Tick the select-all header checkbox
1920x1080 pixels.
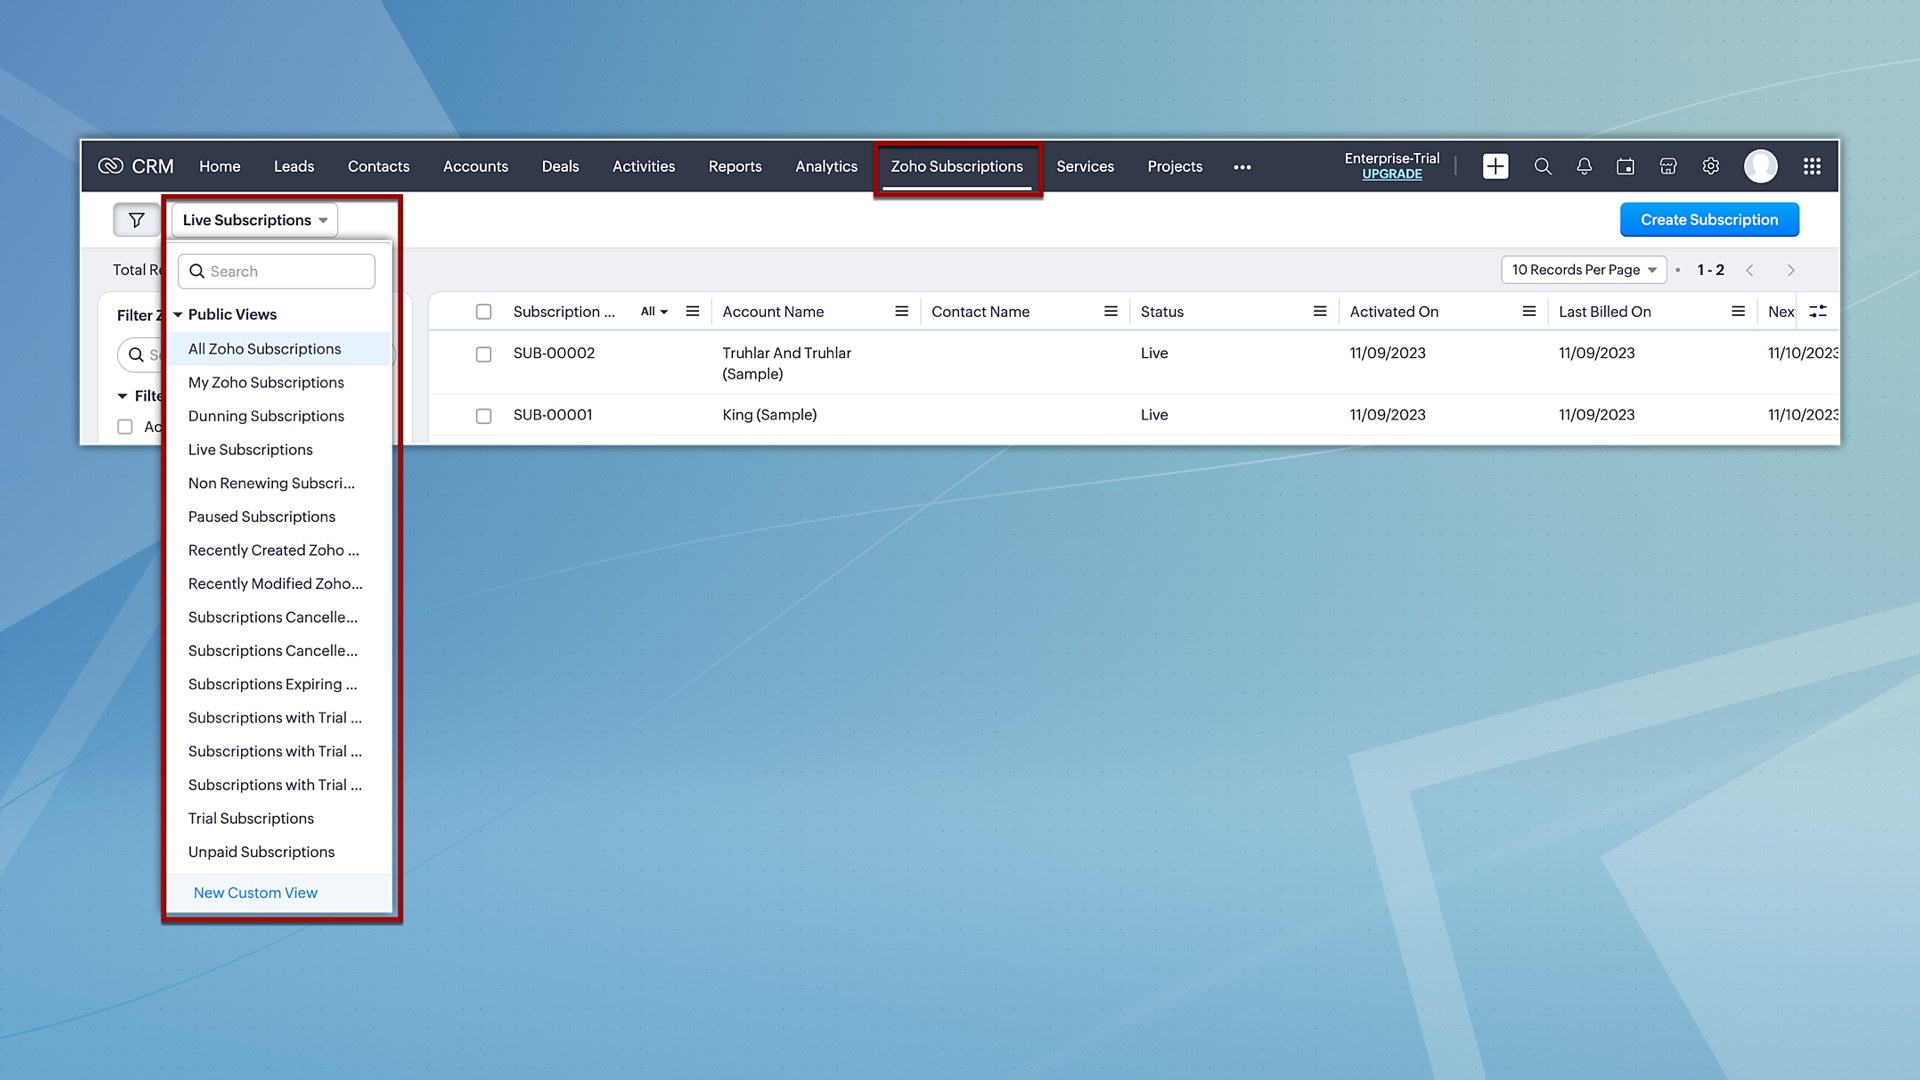point(483,311)
